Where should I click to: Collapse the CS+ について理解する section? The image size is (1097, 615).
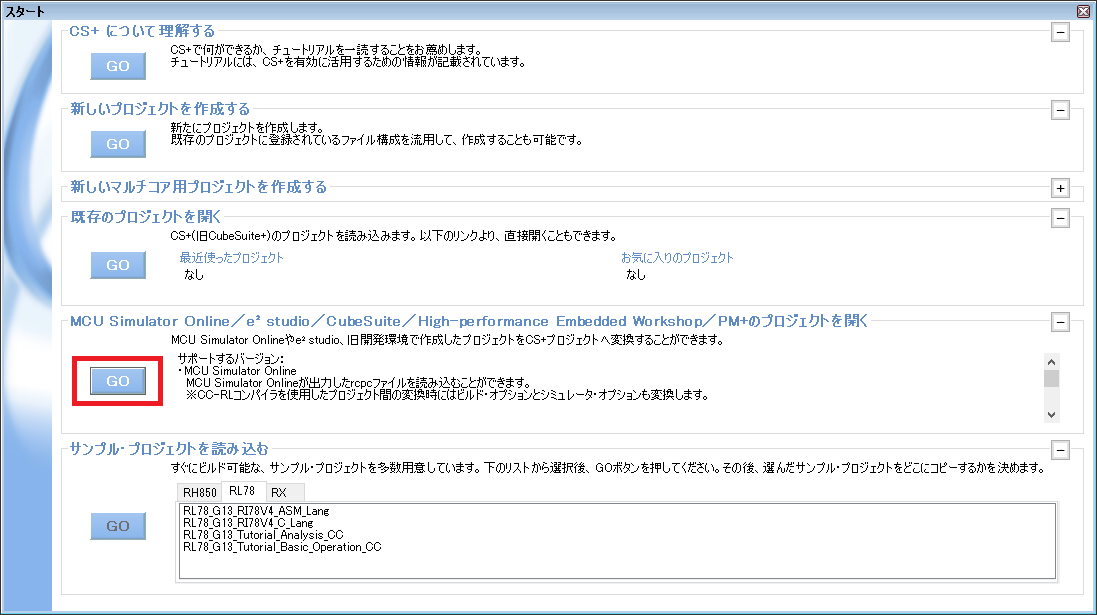(1060, 32)
